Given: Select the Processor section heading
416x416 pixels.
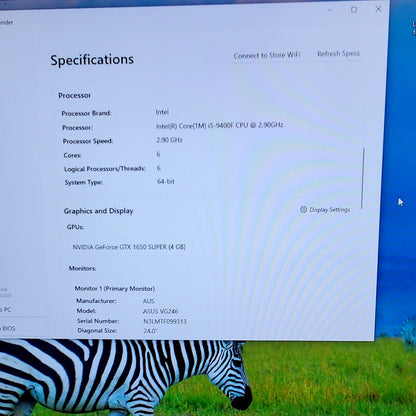Looking at the screenshot, I should click(x=75, y=95).
